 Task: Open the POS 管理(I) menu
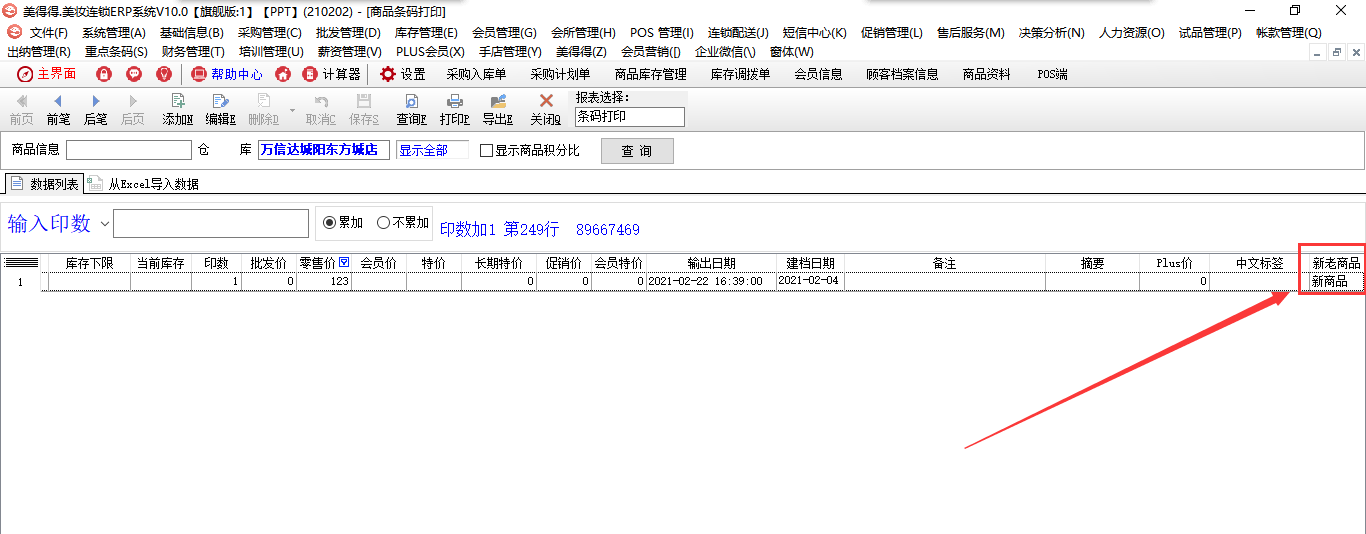(661, 33)
